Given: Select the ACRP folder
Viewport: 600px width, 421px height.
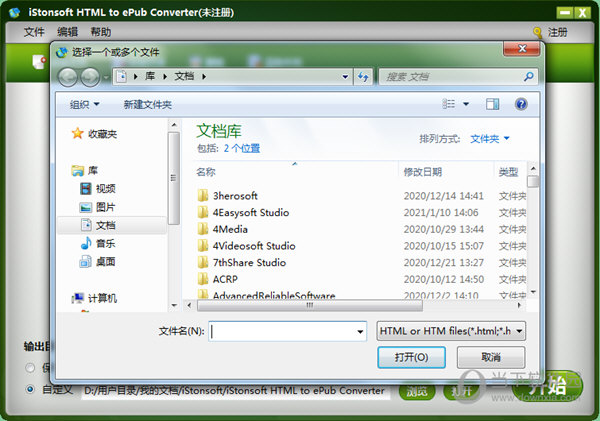Looking at the screenshot, I should point(218,279).
